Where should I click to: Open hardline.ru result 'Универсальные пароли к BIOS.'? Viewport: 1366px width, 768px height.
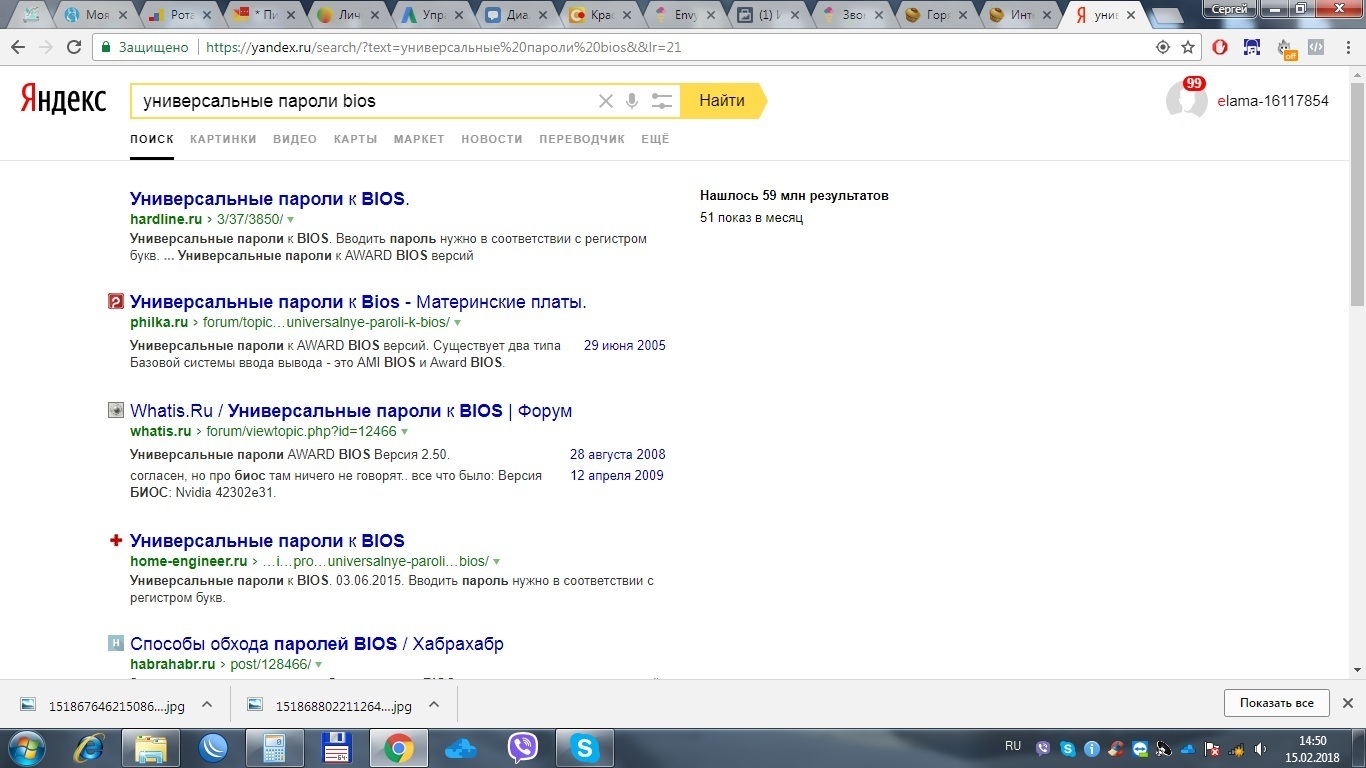(x=270, y=198)
